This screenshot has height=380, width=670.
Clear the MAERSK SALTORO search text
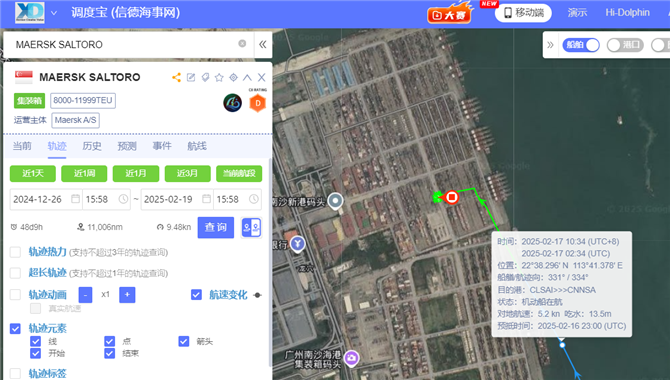[242, 44]
